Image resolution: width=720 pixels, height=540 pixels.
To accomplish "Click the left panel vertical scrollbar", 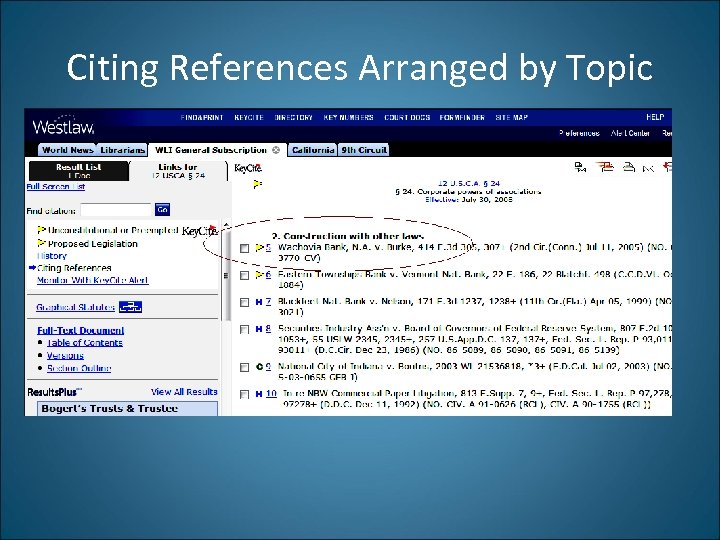I will (225, 271).
